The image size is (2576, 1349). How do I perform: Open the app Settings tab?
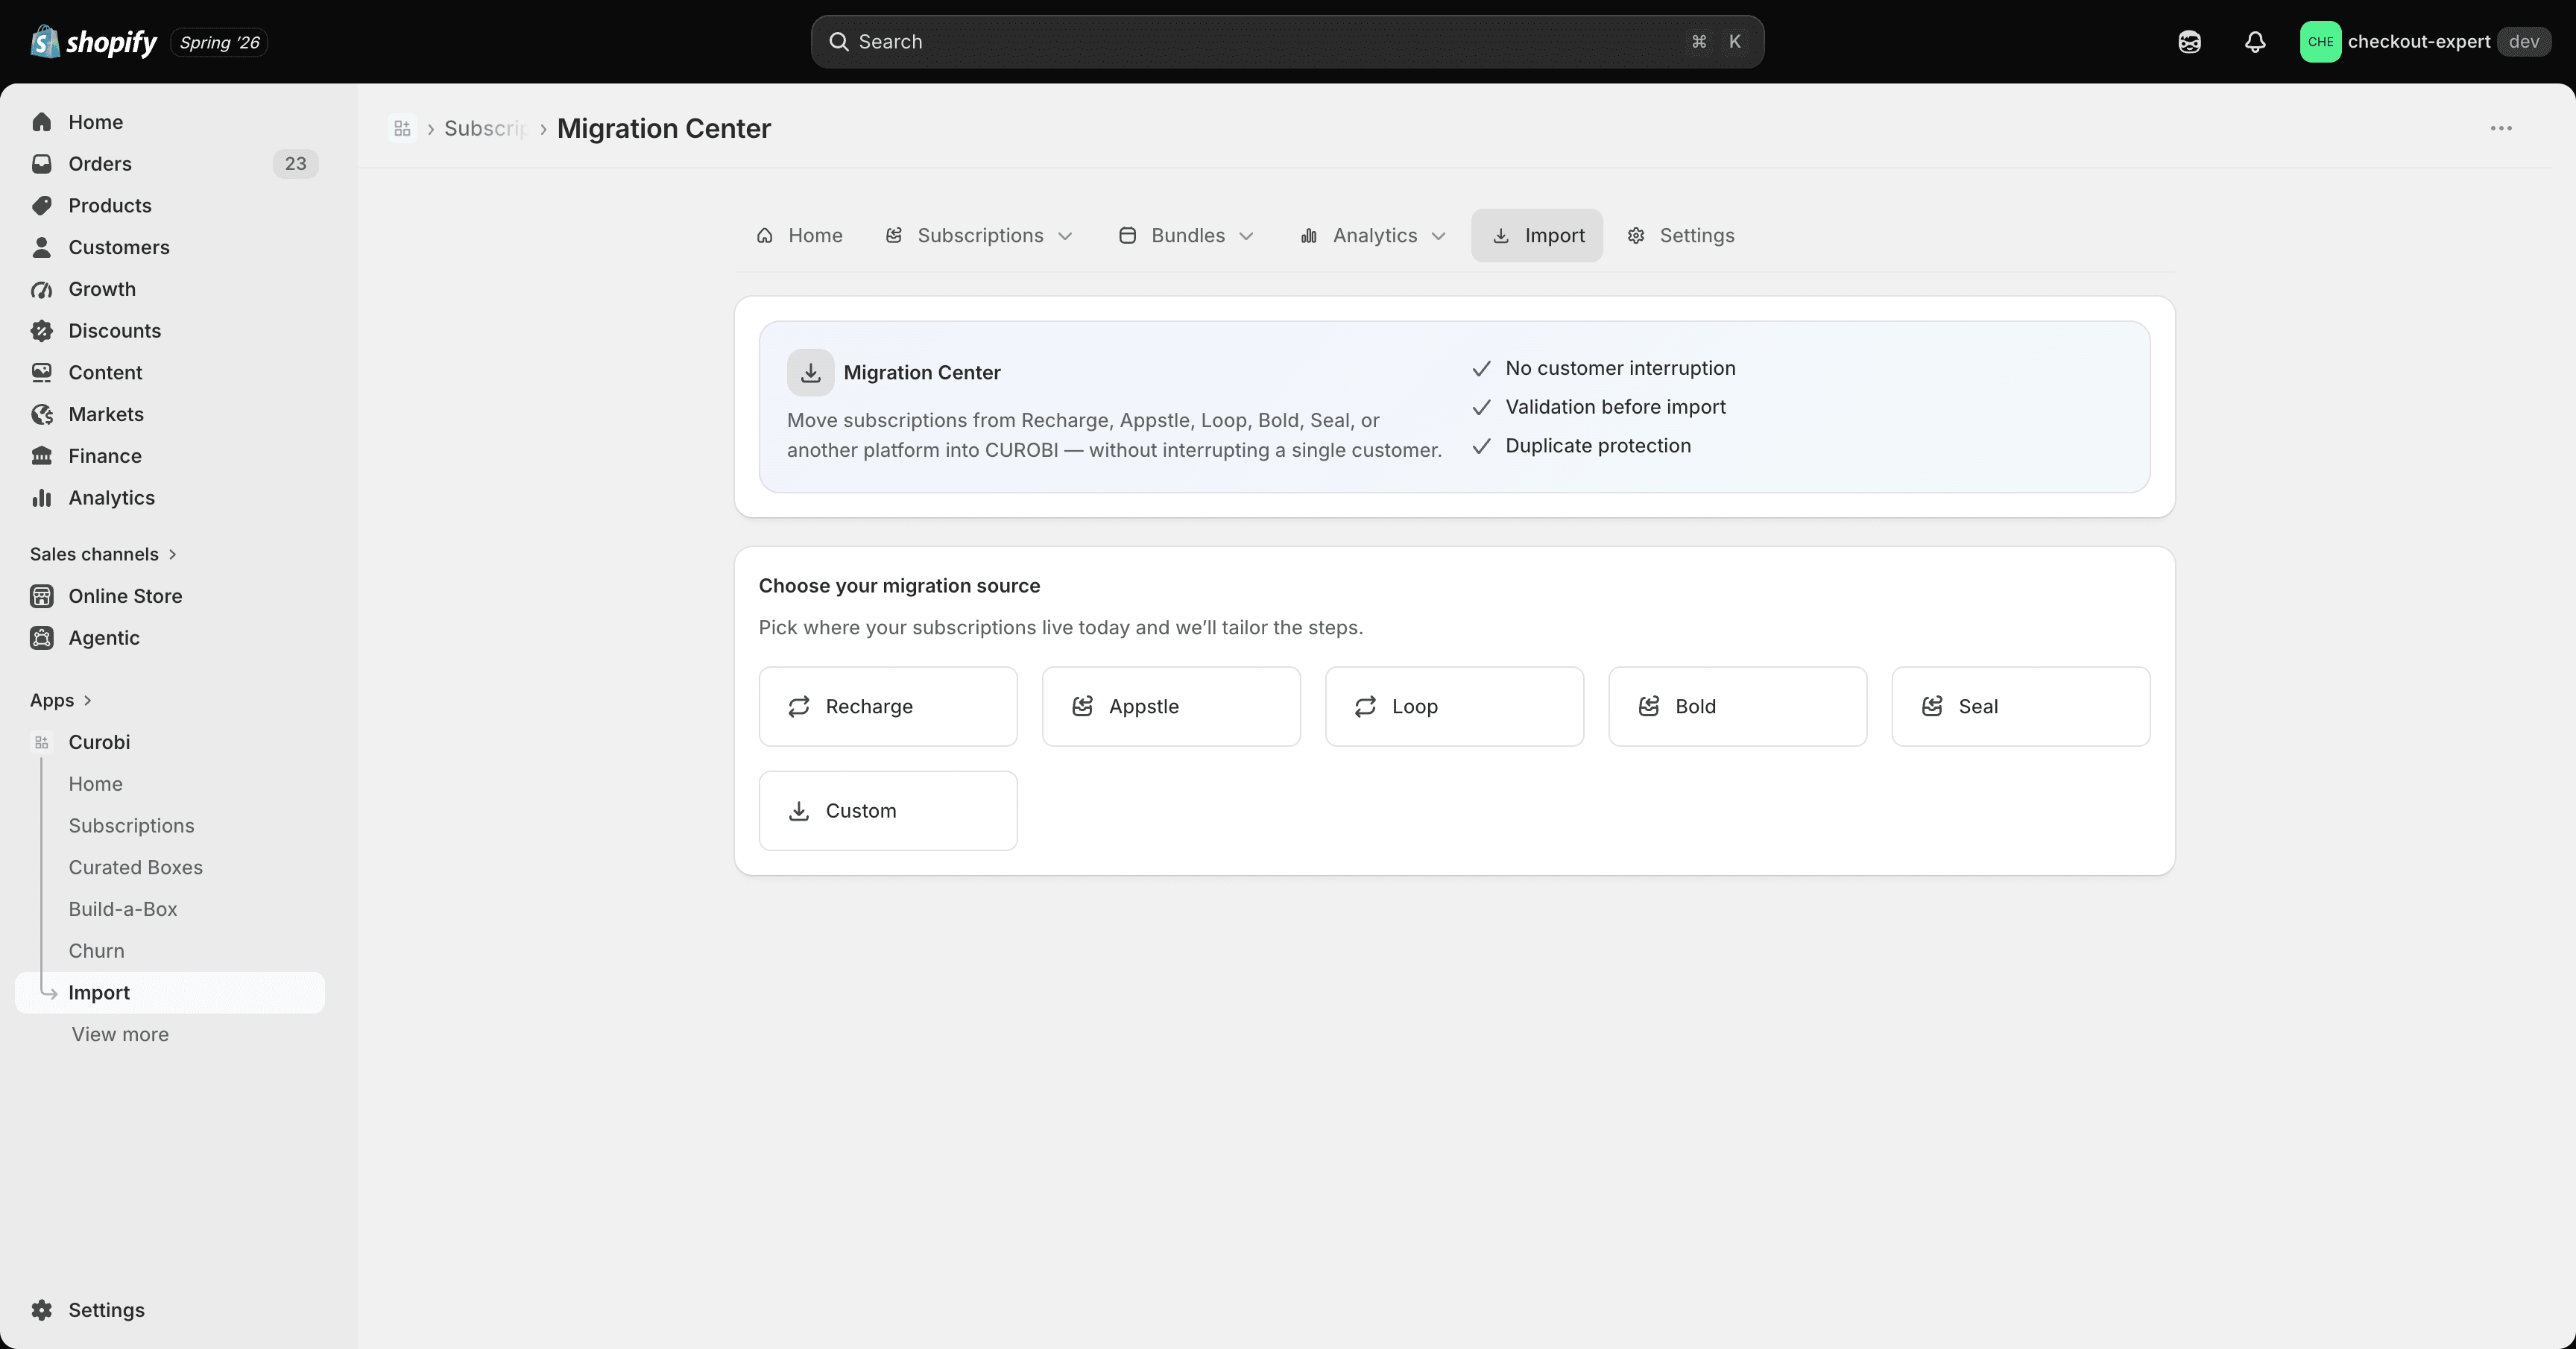point(1680,236)
